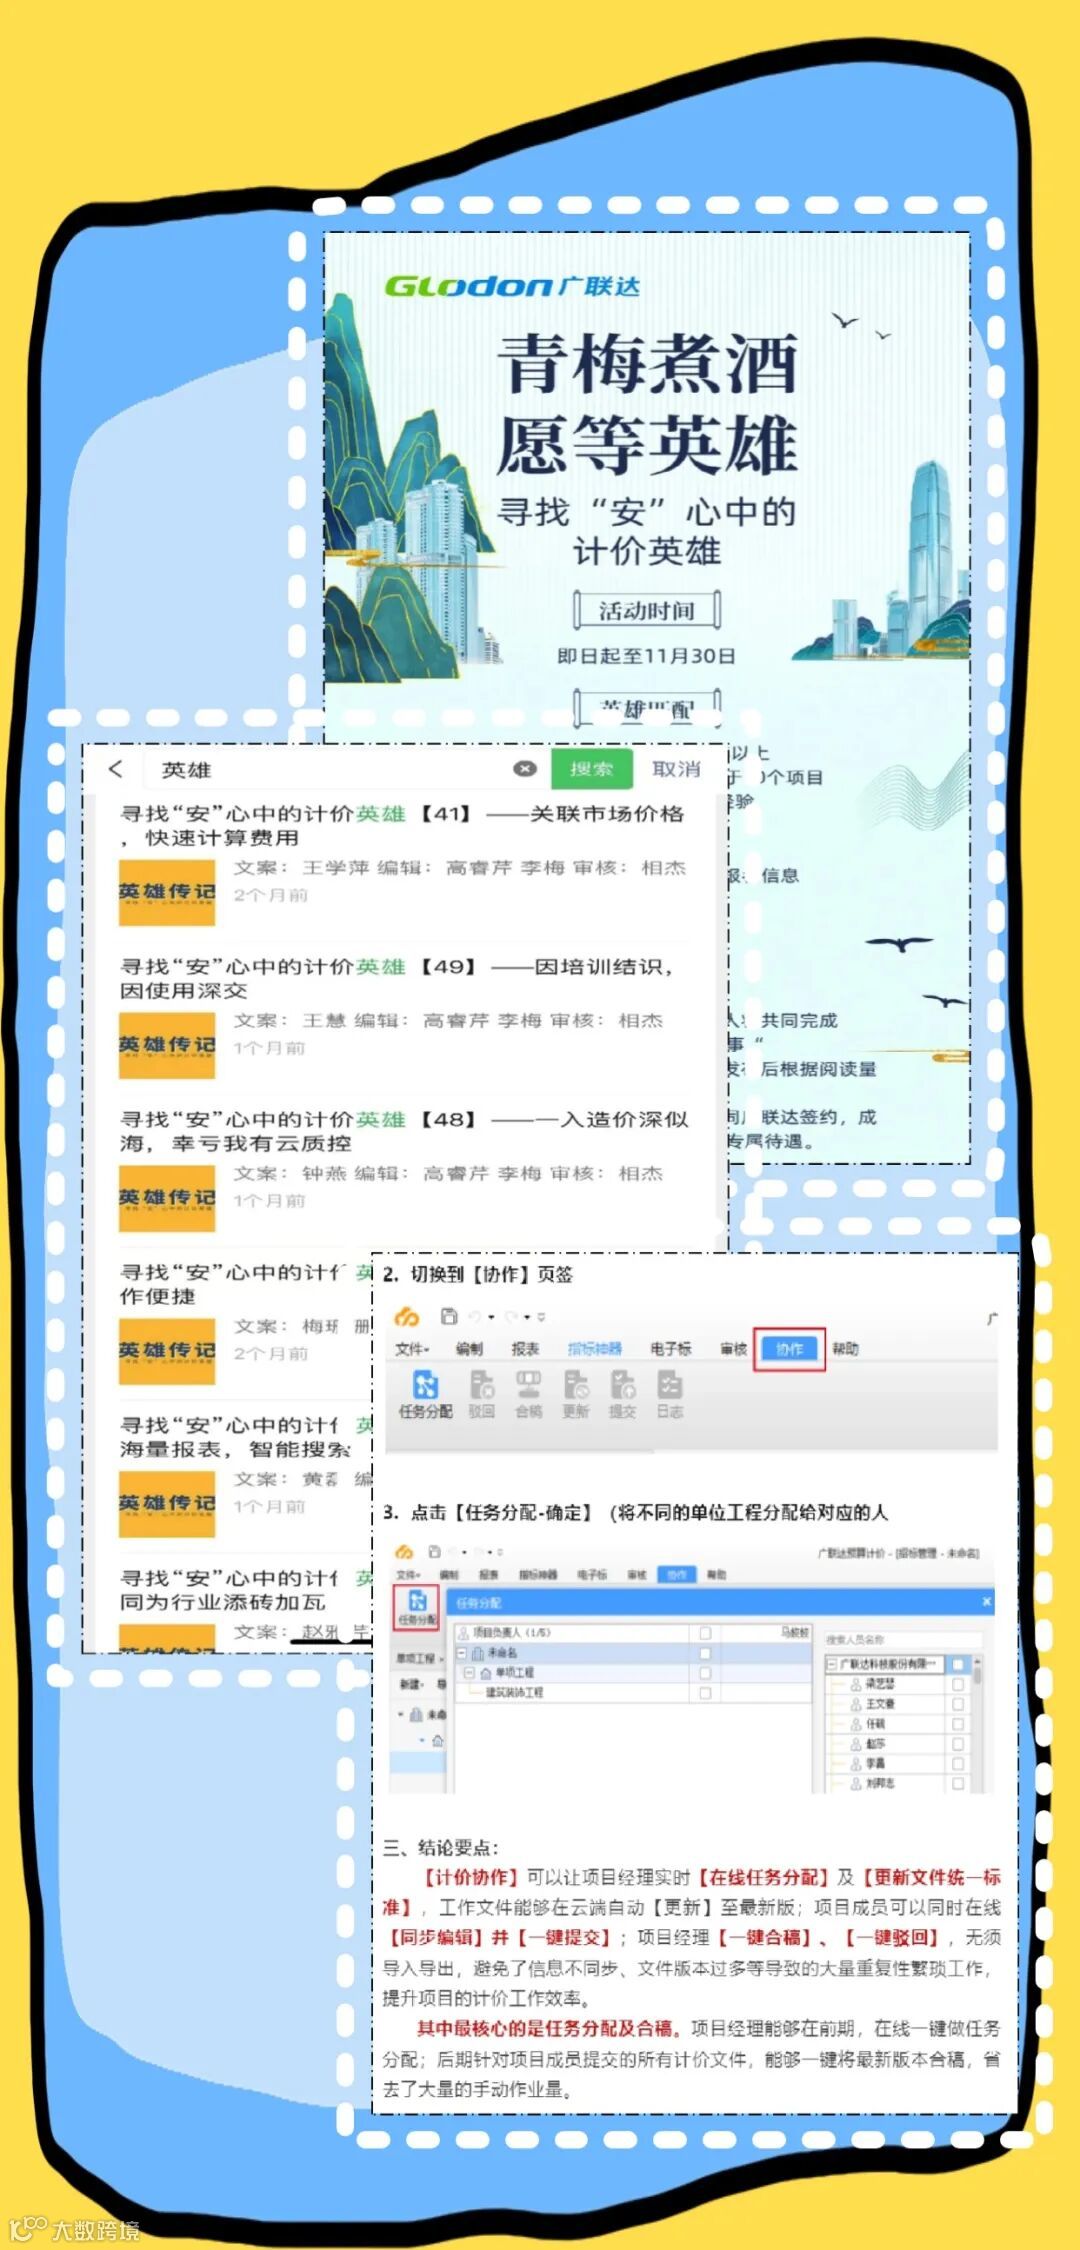The width and height of the screenshot is (1080, 2250).
Task: Collapse the 未命 tree arrow in the step 3 left panel
Action: (400, 1714)
